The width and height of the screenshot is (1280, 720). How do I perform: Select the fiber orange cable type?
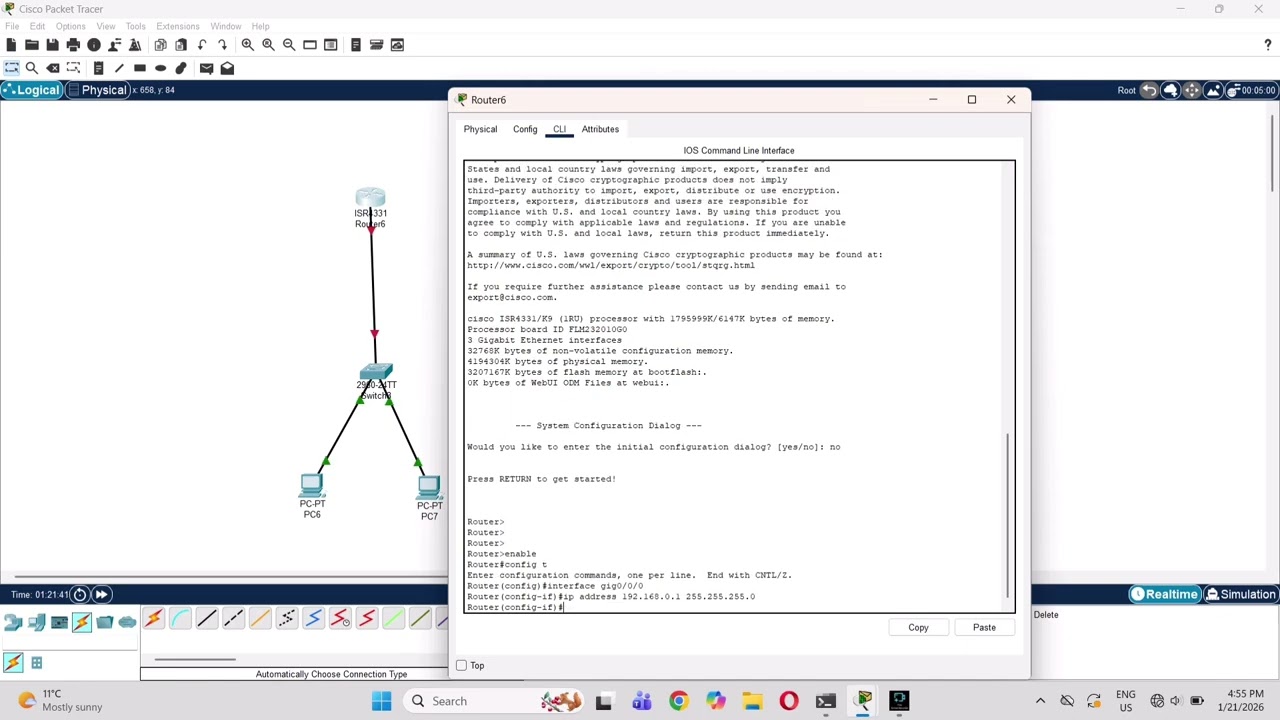click(x=260, y=620)
